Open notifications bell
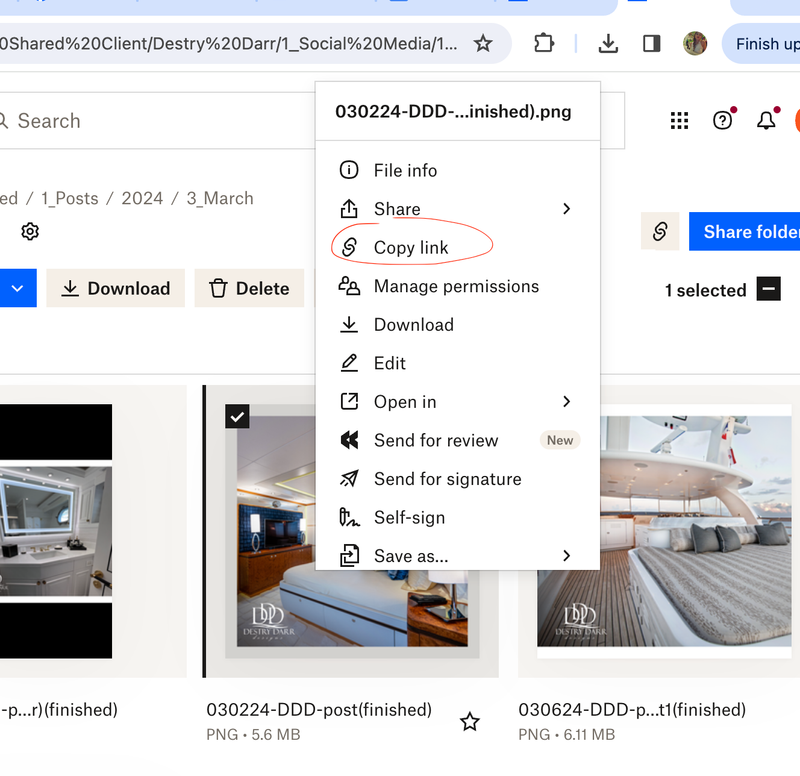 pos(766,121)
